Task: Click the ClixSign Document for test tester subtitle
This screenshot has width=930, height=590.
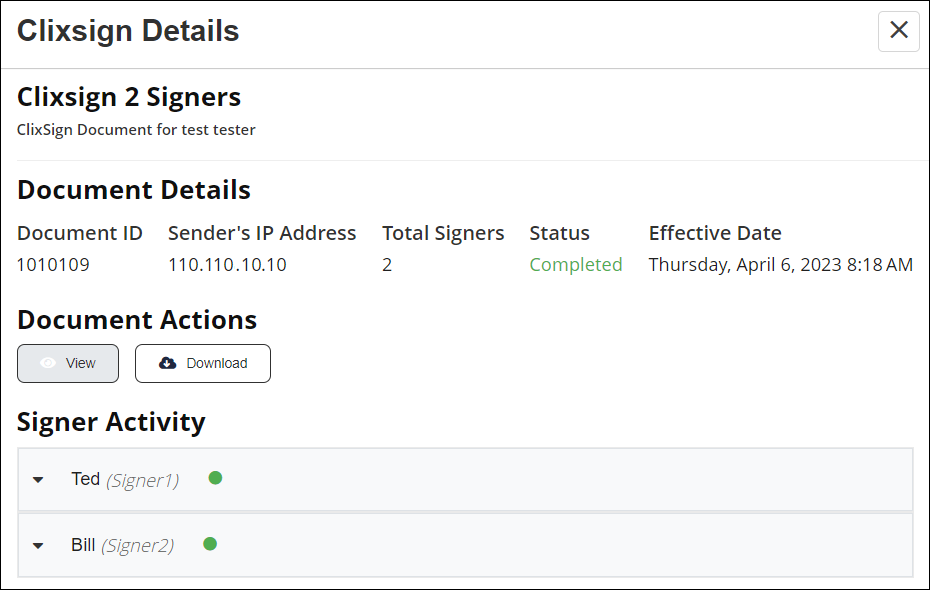Action: (136, 130)
